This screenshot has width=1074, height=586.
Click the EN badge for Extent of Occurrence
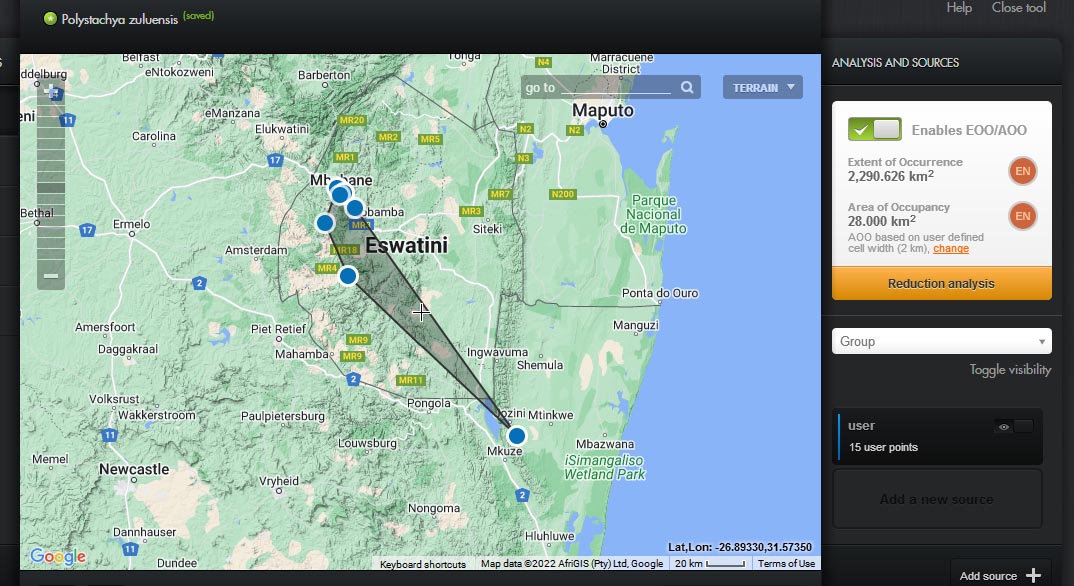(1022, 171)
